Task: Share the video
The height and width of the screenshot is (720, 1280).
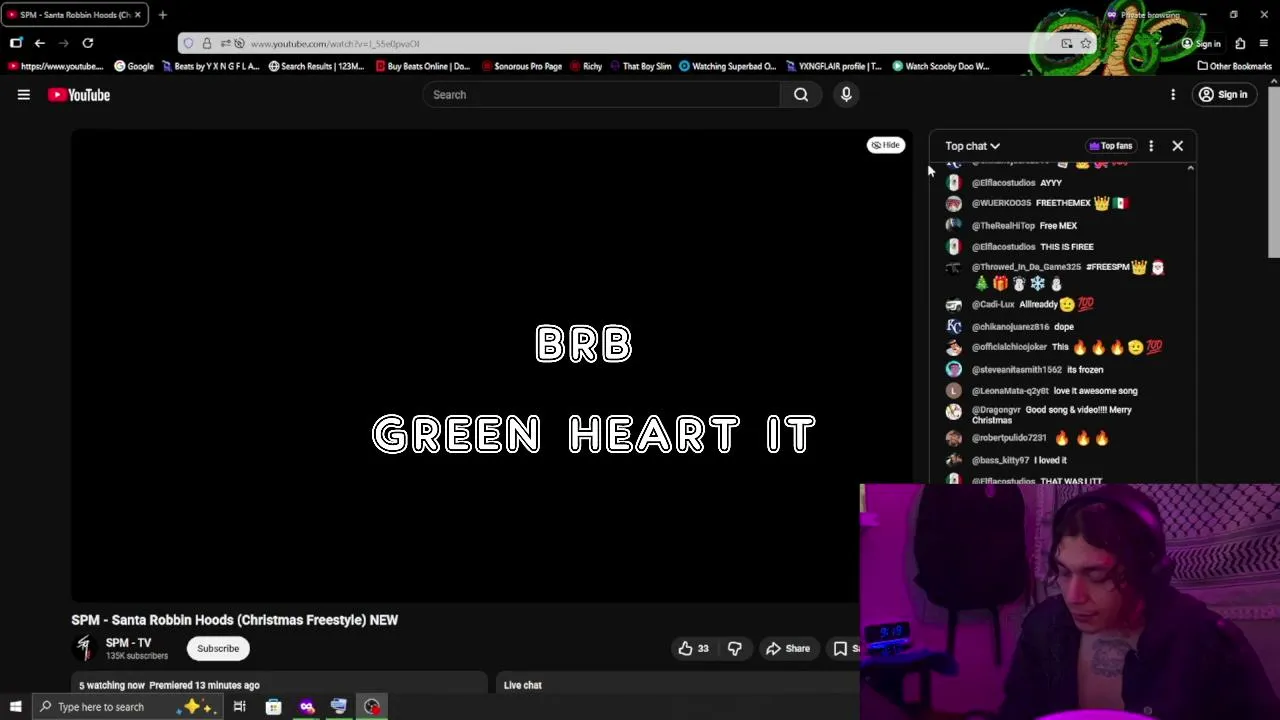Action: coord(788,648)
